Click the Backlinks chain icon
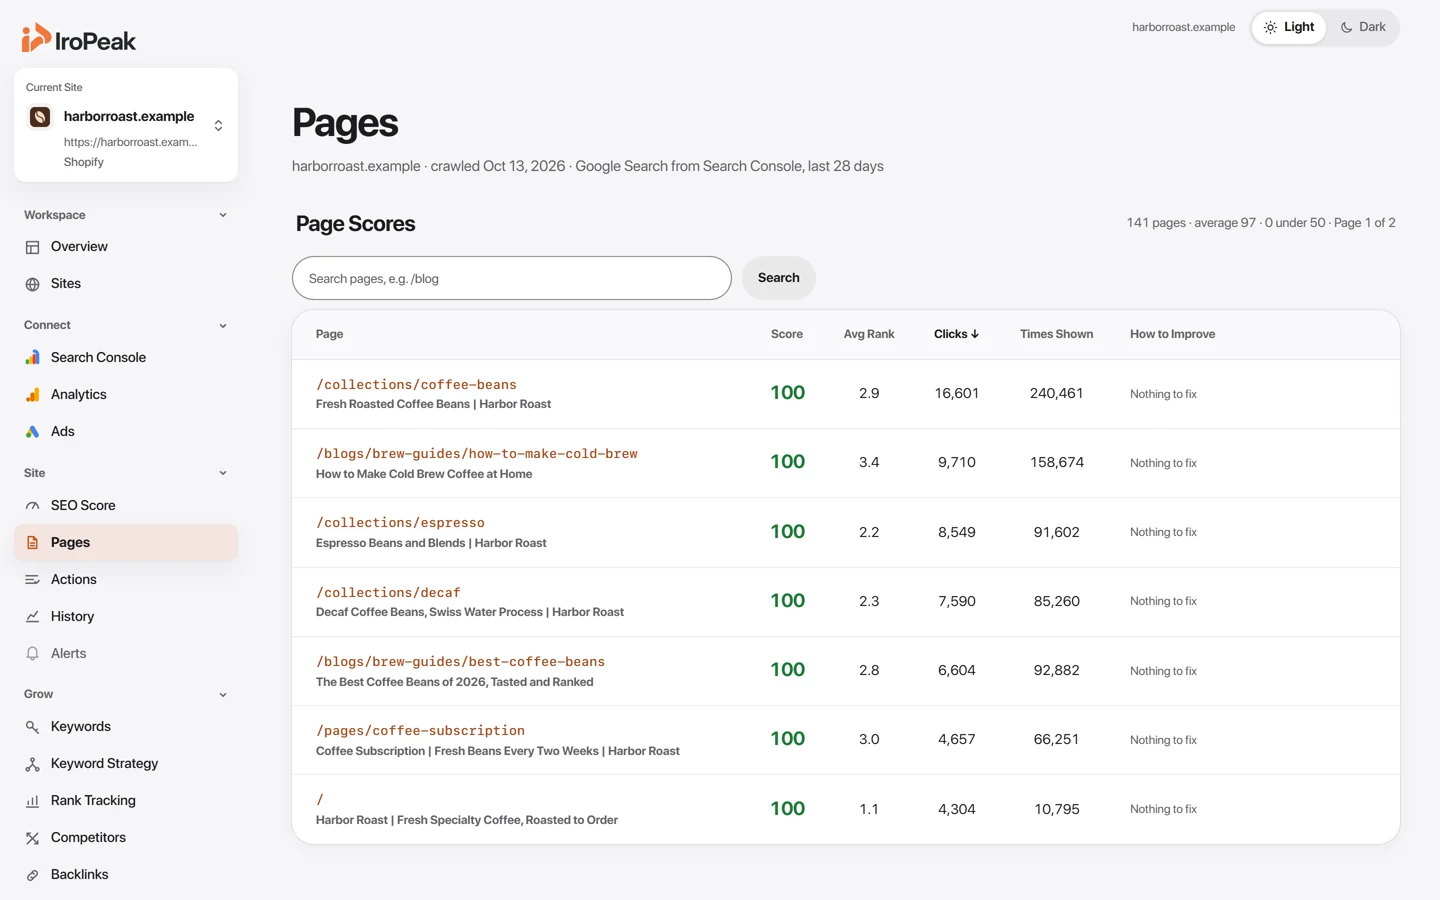The image size is (1440, 900). 32,875
